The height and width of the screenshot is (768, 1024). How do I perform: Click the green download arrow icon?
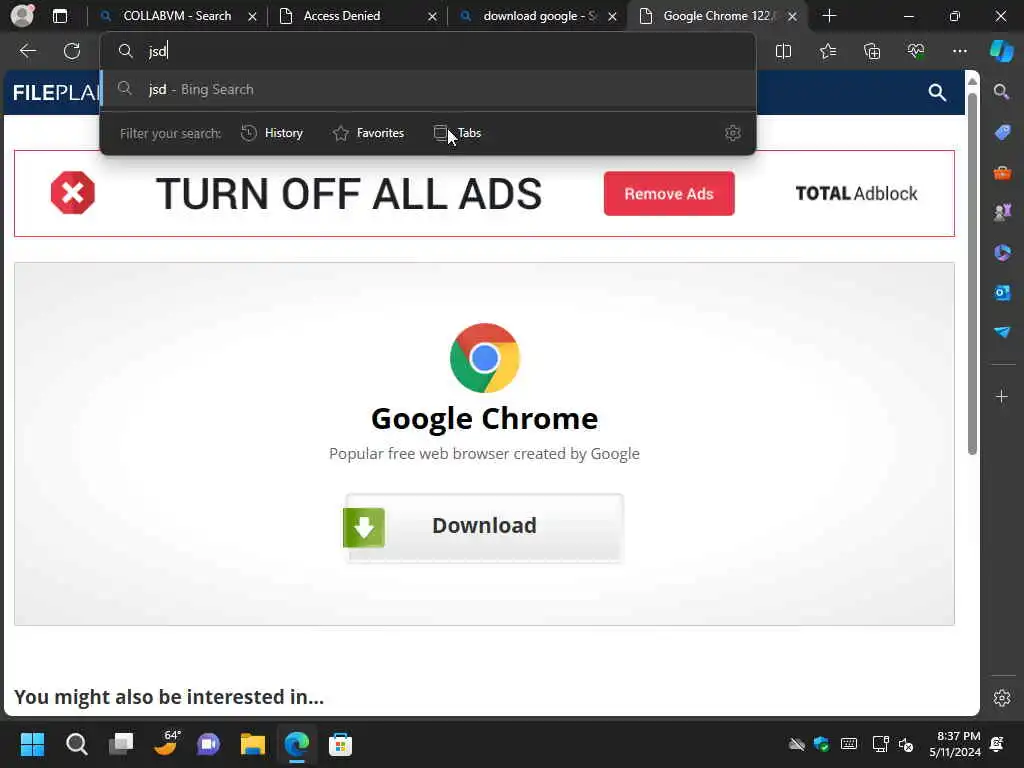[x=364, y=528]
